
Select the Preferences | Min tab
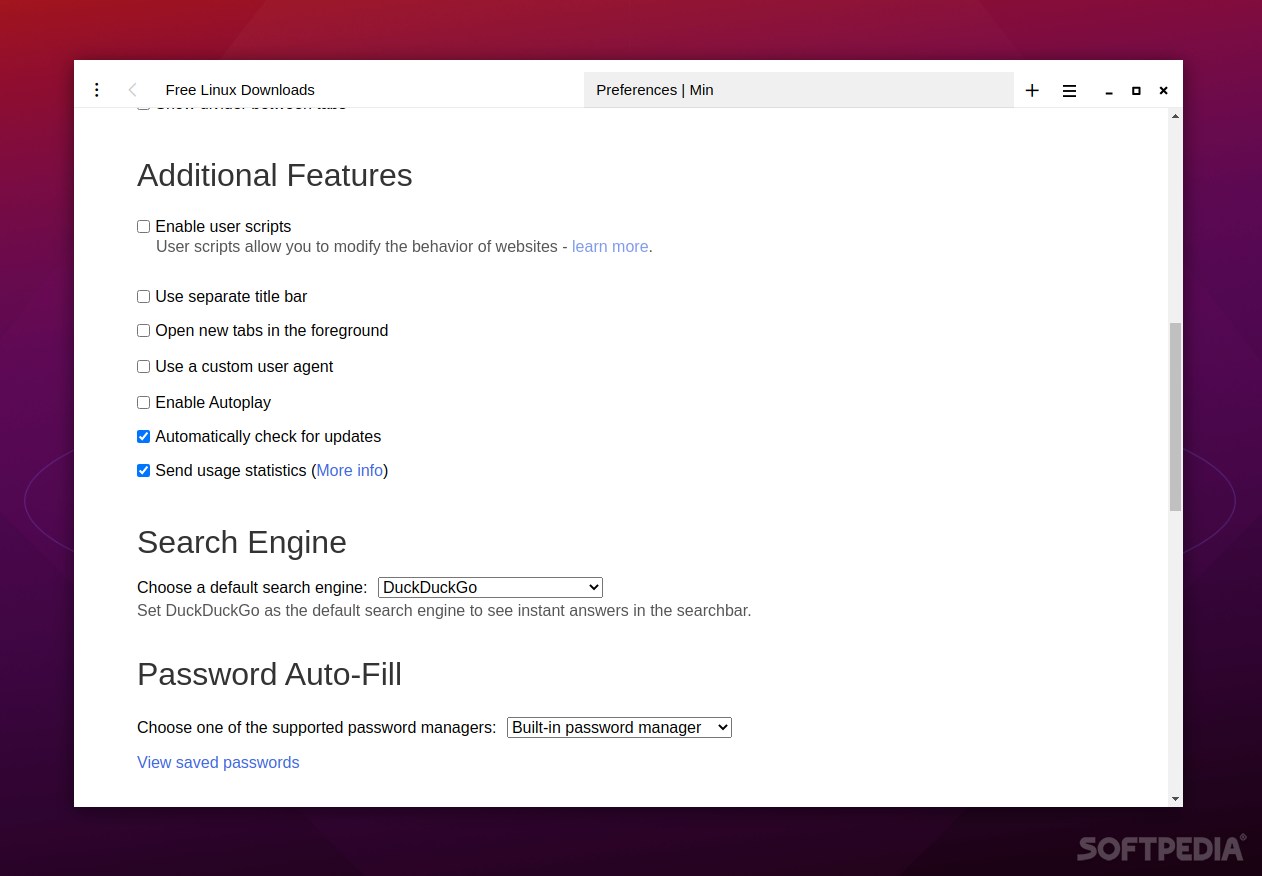(799, 90)
